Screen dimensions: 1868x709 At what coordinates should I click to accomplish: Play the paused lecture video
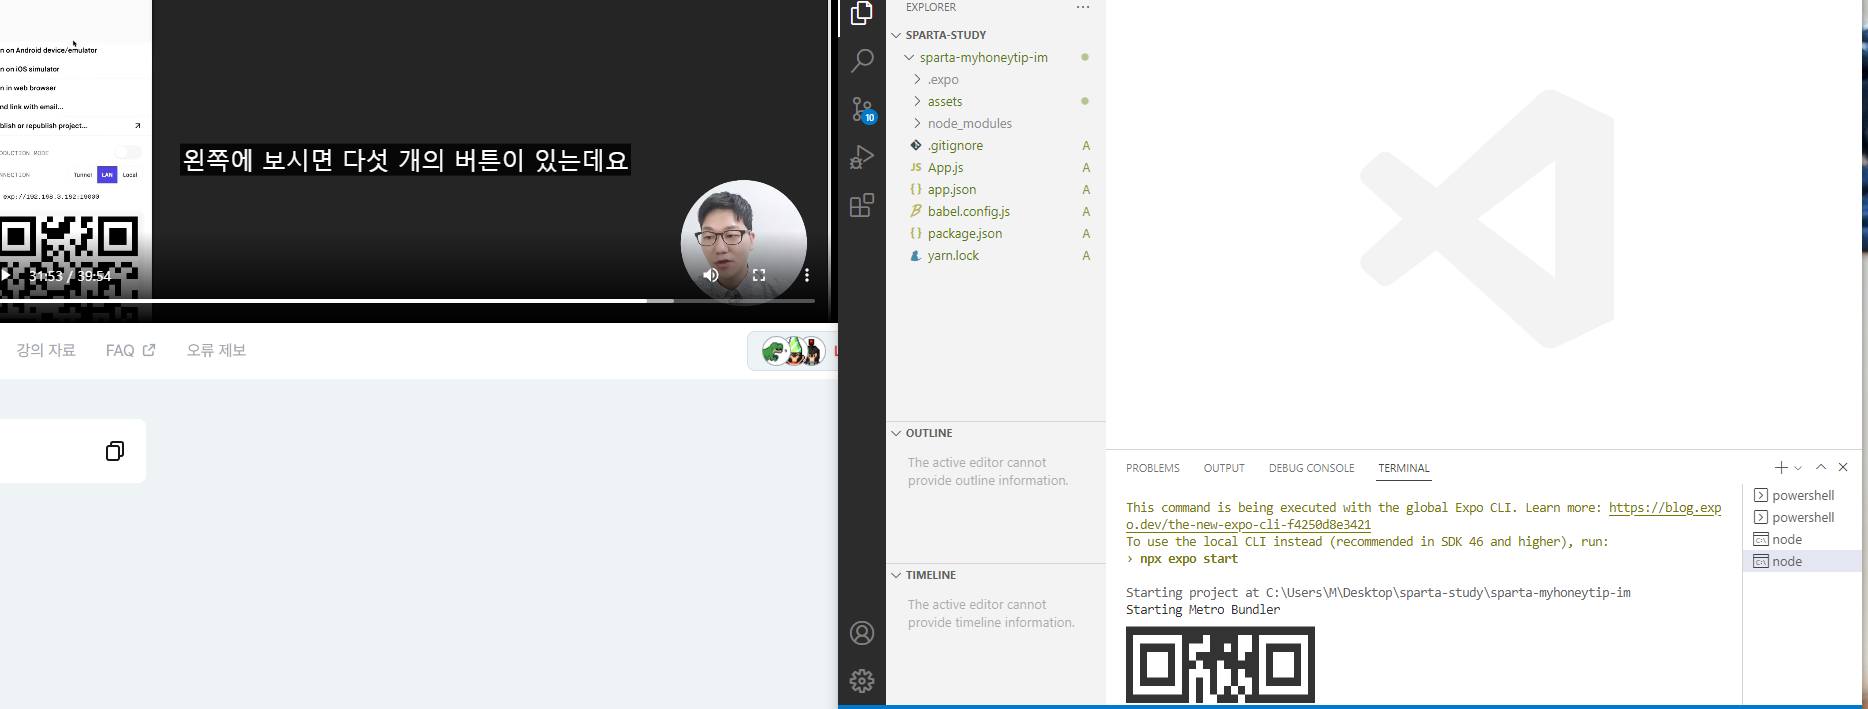tap(6, 275)
